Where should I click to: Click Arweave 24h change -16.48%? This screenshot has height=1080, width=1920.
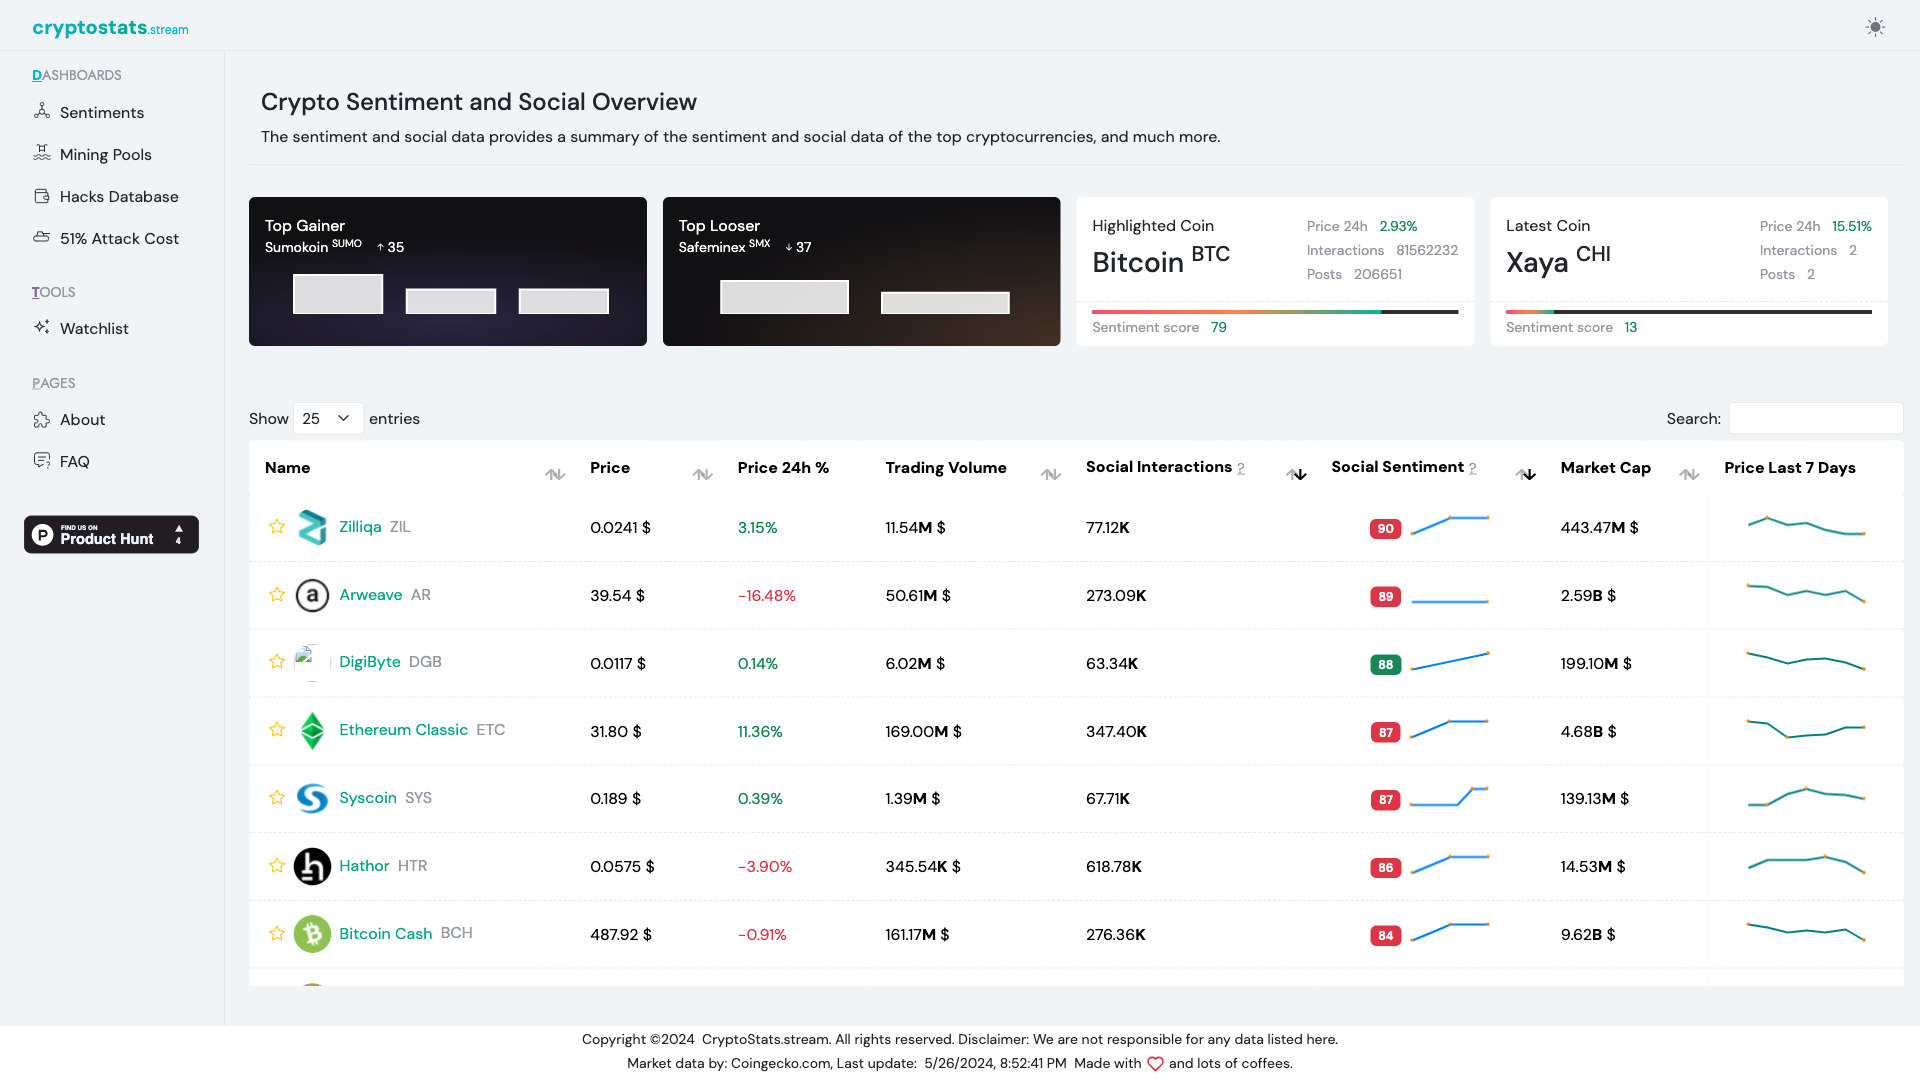pyautogui.click(x=767, y=595)
